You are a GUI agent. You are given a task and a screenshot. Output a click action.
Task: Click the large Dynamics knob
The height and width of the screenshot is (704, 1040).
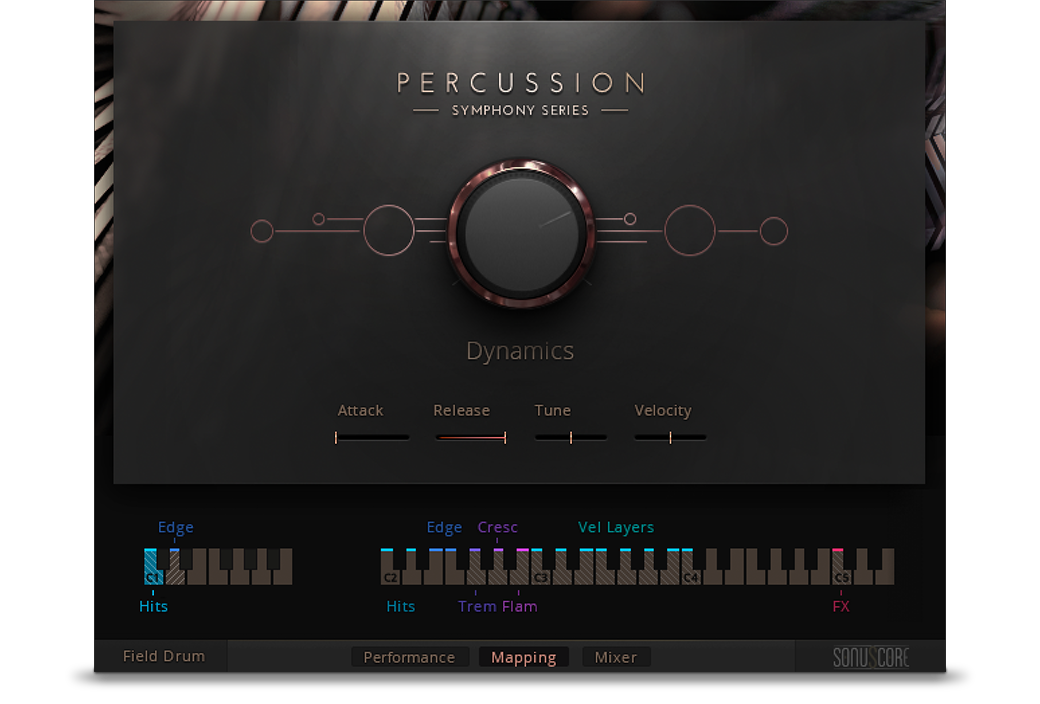pos(521,233)
